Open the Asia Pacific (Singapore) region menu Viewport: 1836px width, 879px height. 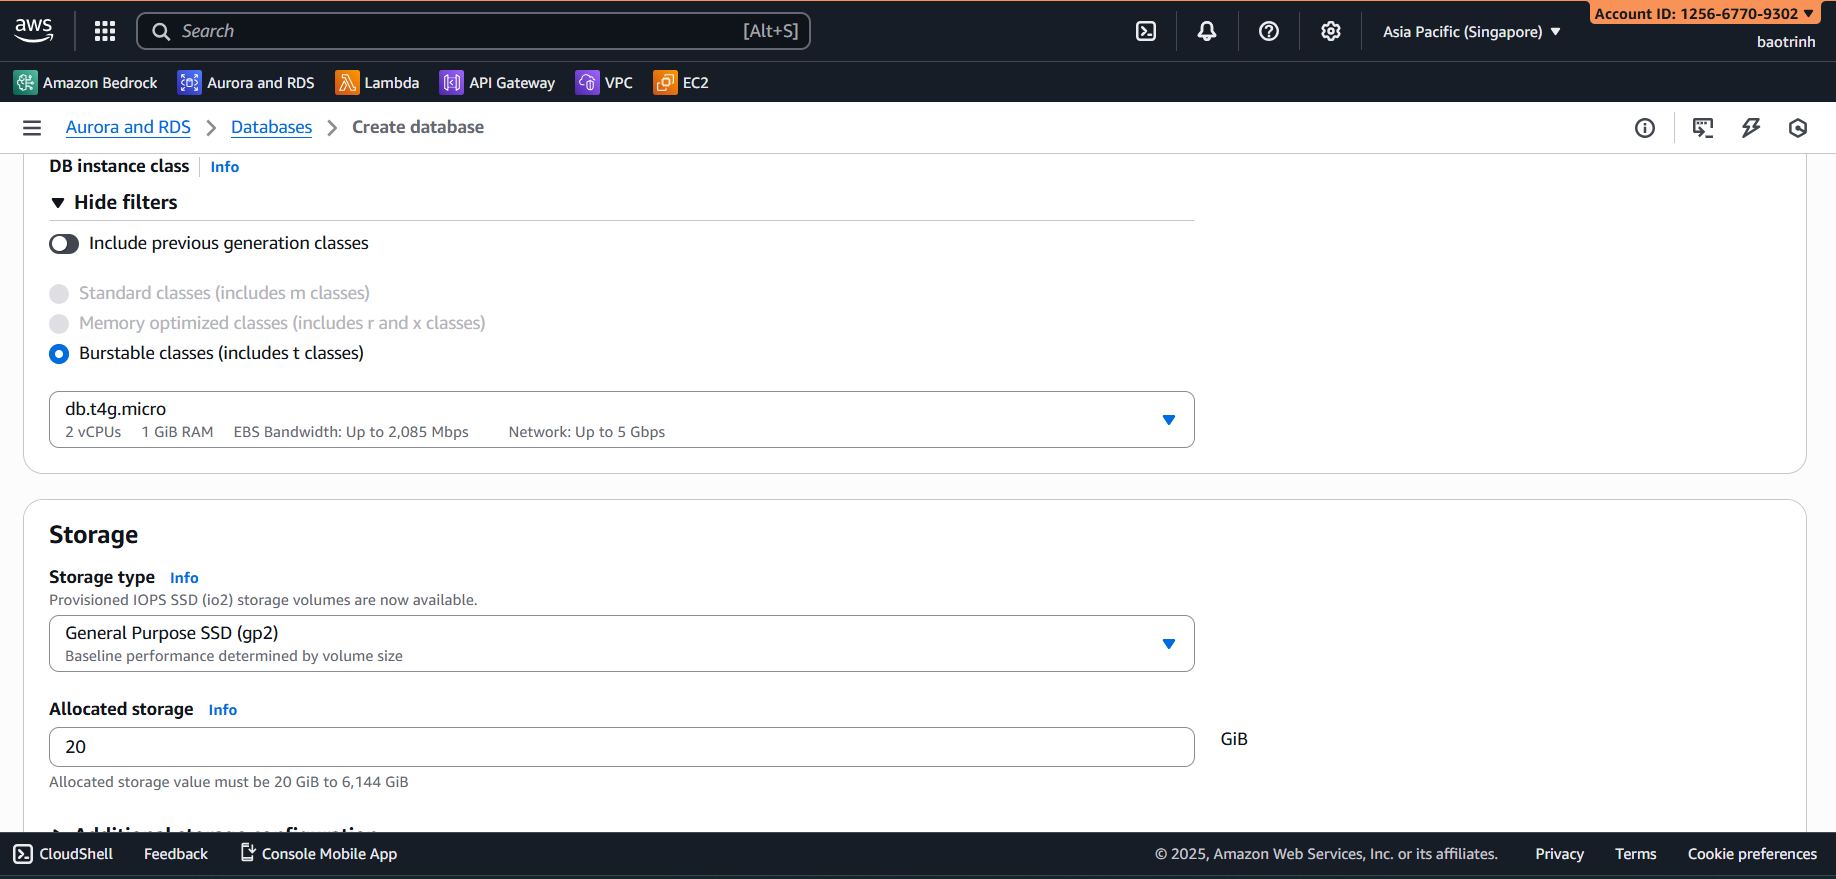(x=1471, y=32)
